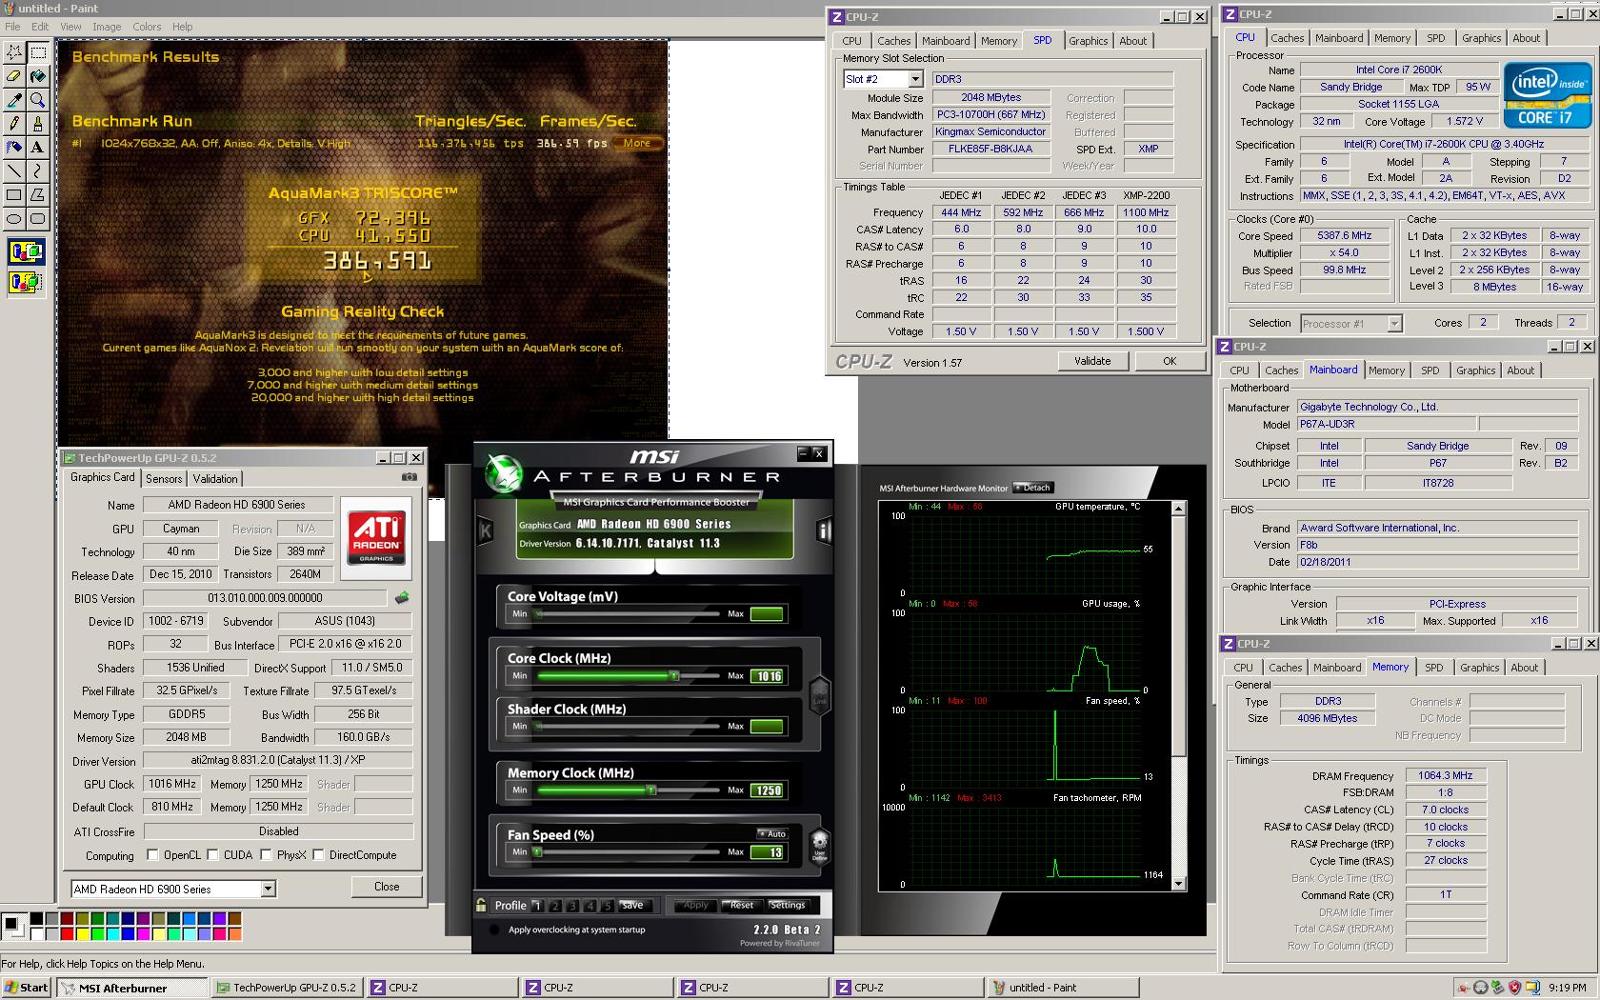Viewport: 1600px width, 1000px height.
Task: Select the Pencil tool in Paint
Action: coord(14,123)
